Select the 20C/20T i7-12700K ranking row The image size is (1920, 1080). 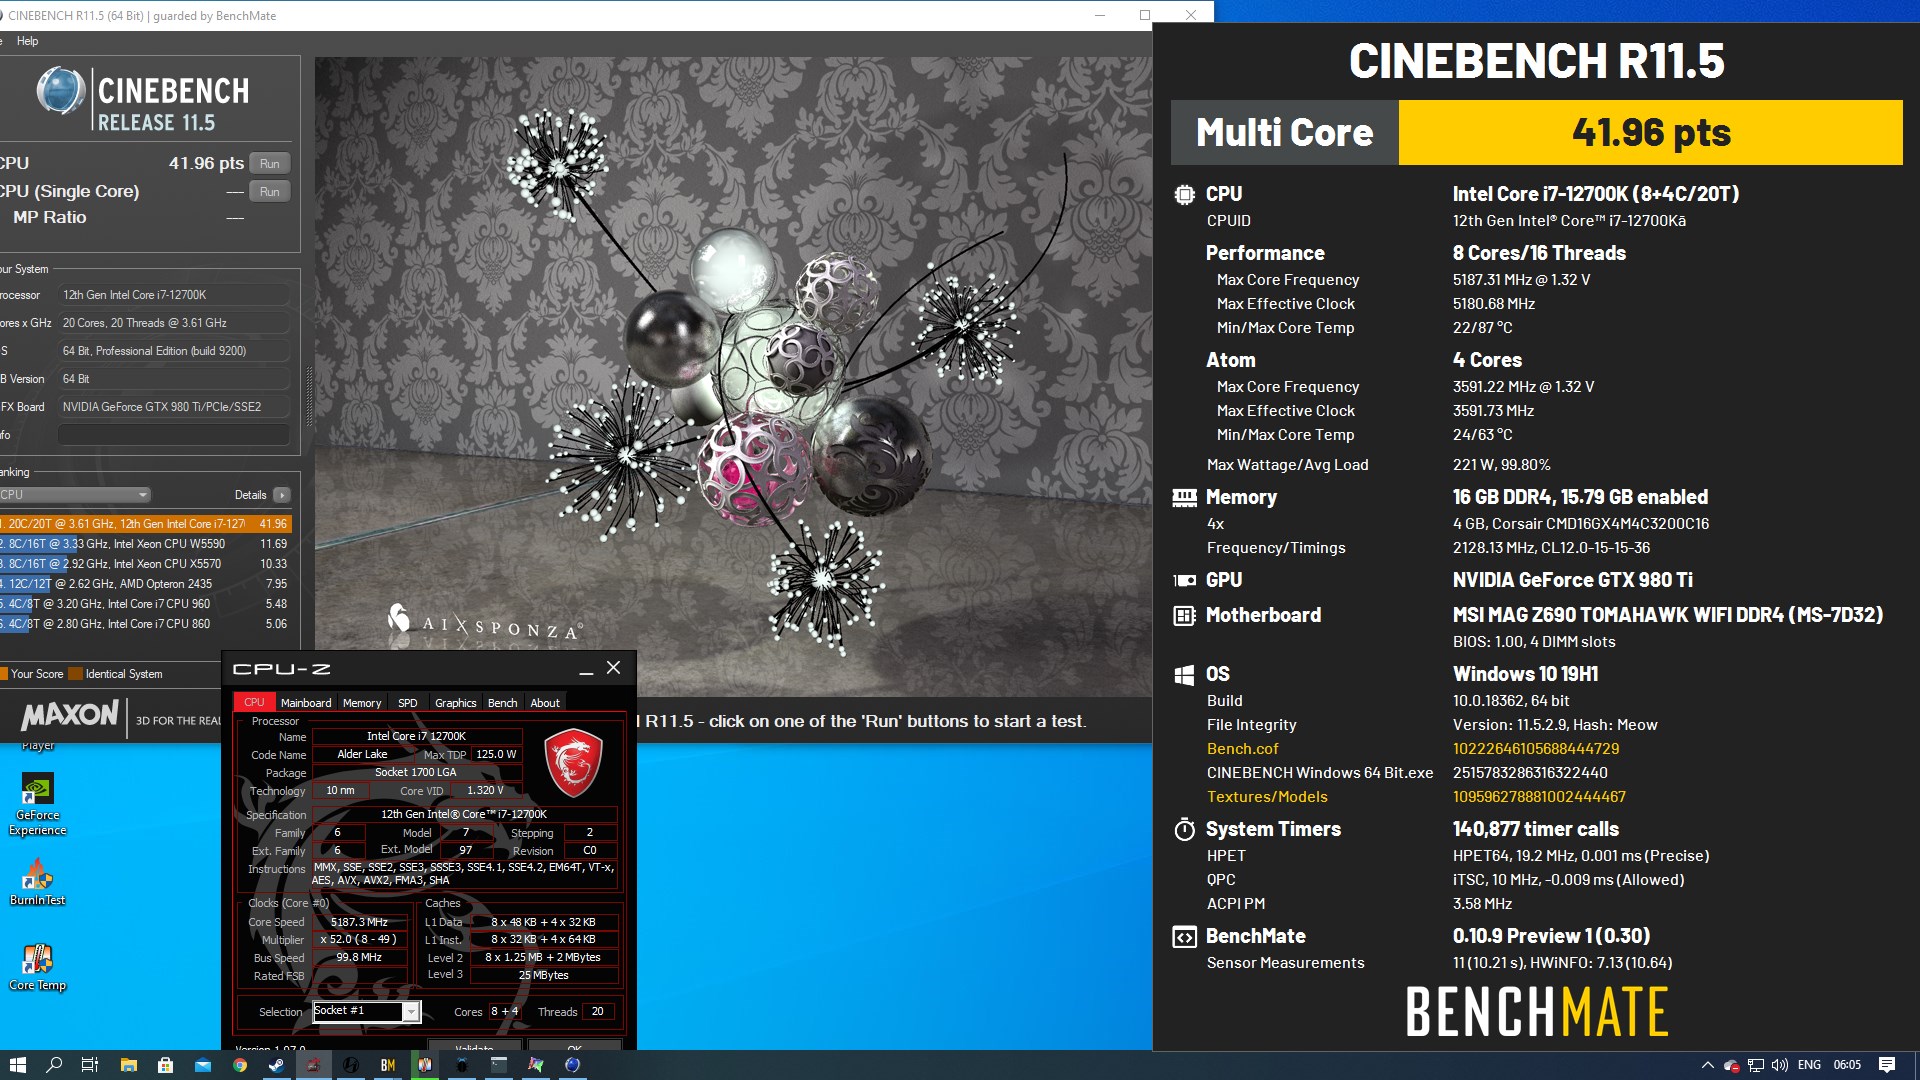click(x=146, y=523)
